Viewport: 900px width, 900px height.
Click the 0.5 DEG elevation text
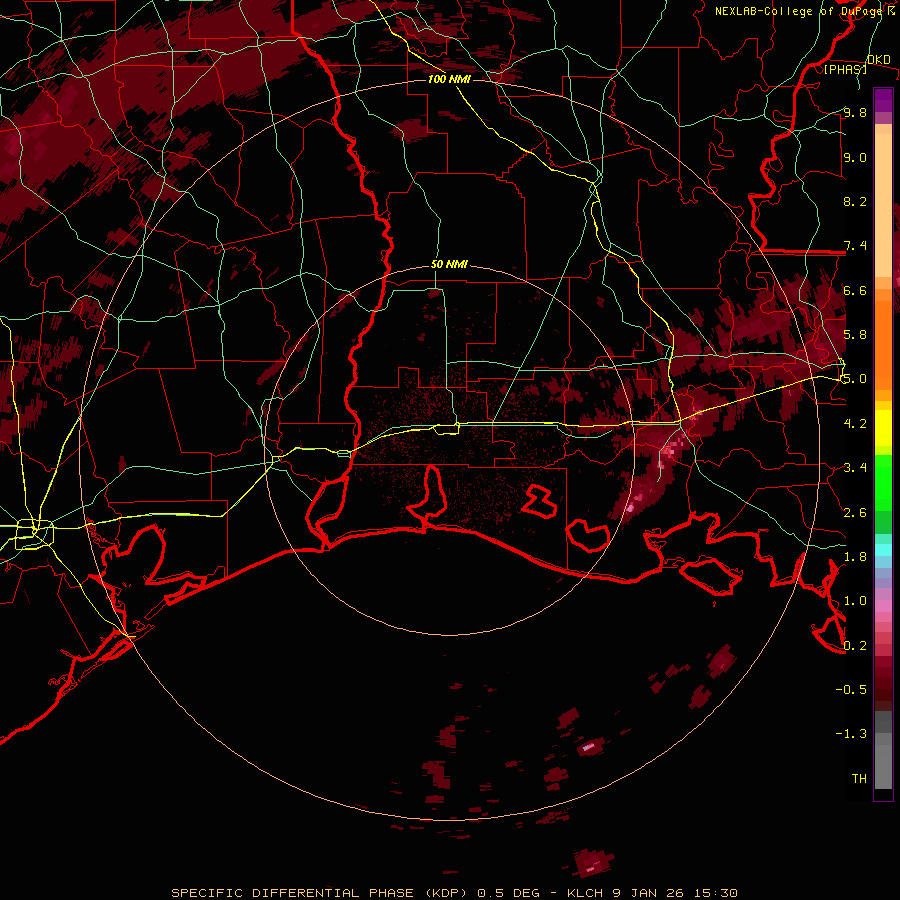tap(509, 893)
